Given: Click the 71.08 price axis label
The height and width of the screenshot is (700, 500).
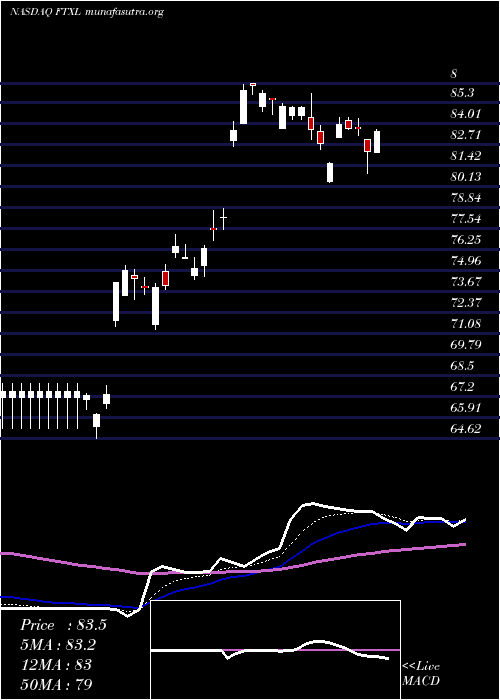Looking at the screenshot, I should pos(466,324).
